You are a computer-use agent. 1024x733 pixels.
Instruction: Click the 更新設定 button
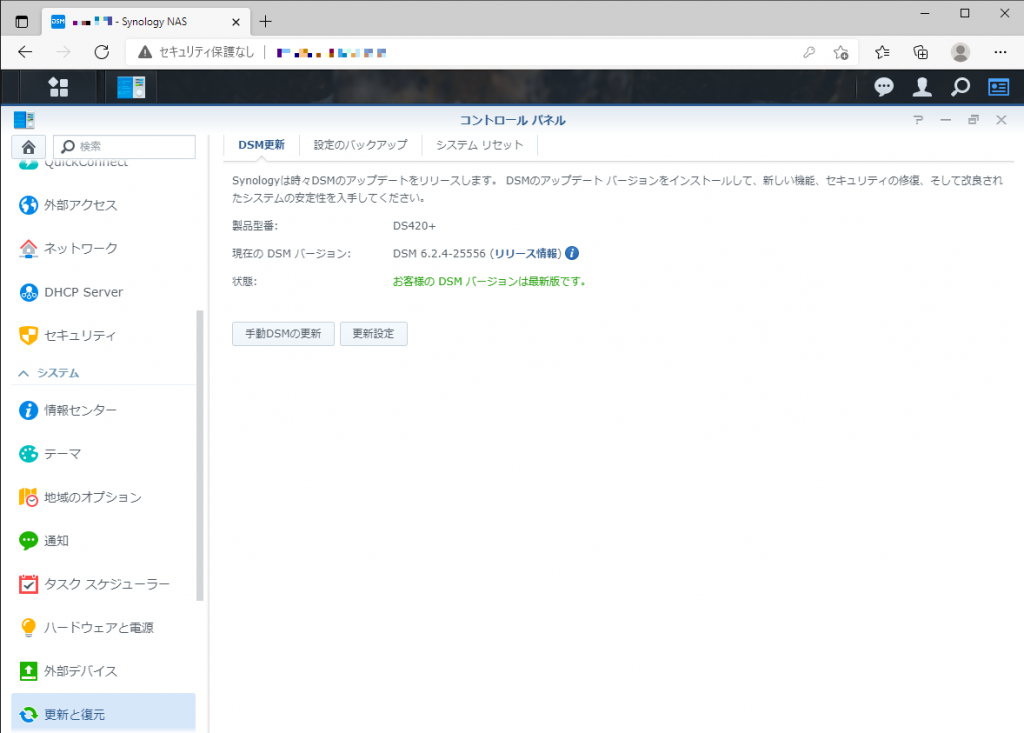(374, 334)
